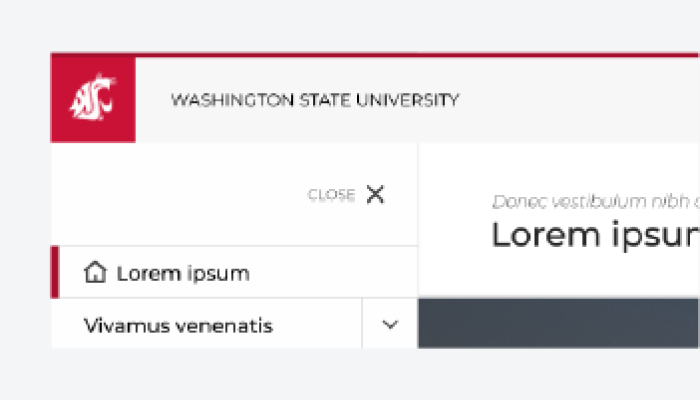Screen dimensions: 700x400
Task: Click white space above the Donec vestibulum text
Action: coord(558,165)
